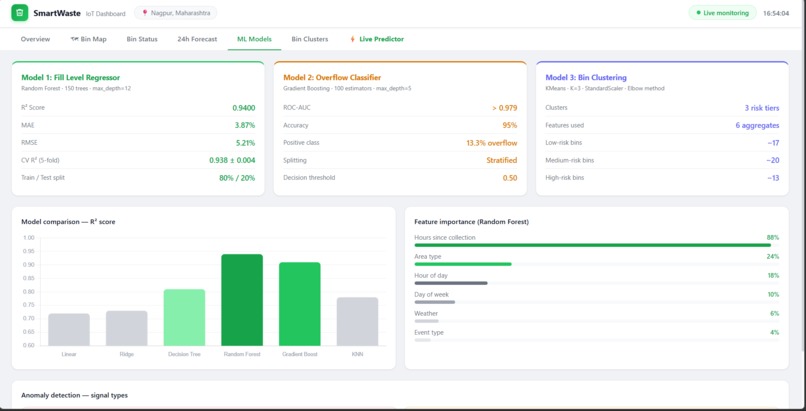Click the green dot in Live monitoring
806x411 pixels.
(698, 13)
